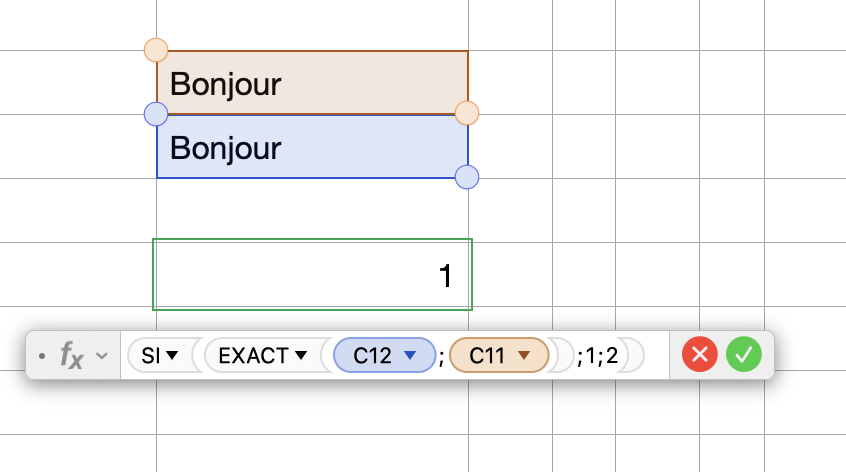Screen dimensions: 846x472
Task: Select the C11 reference token label
Action: coord(487,355)
